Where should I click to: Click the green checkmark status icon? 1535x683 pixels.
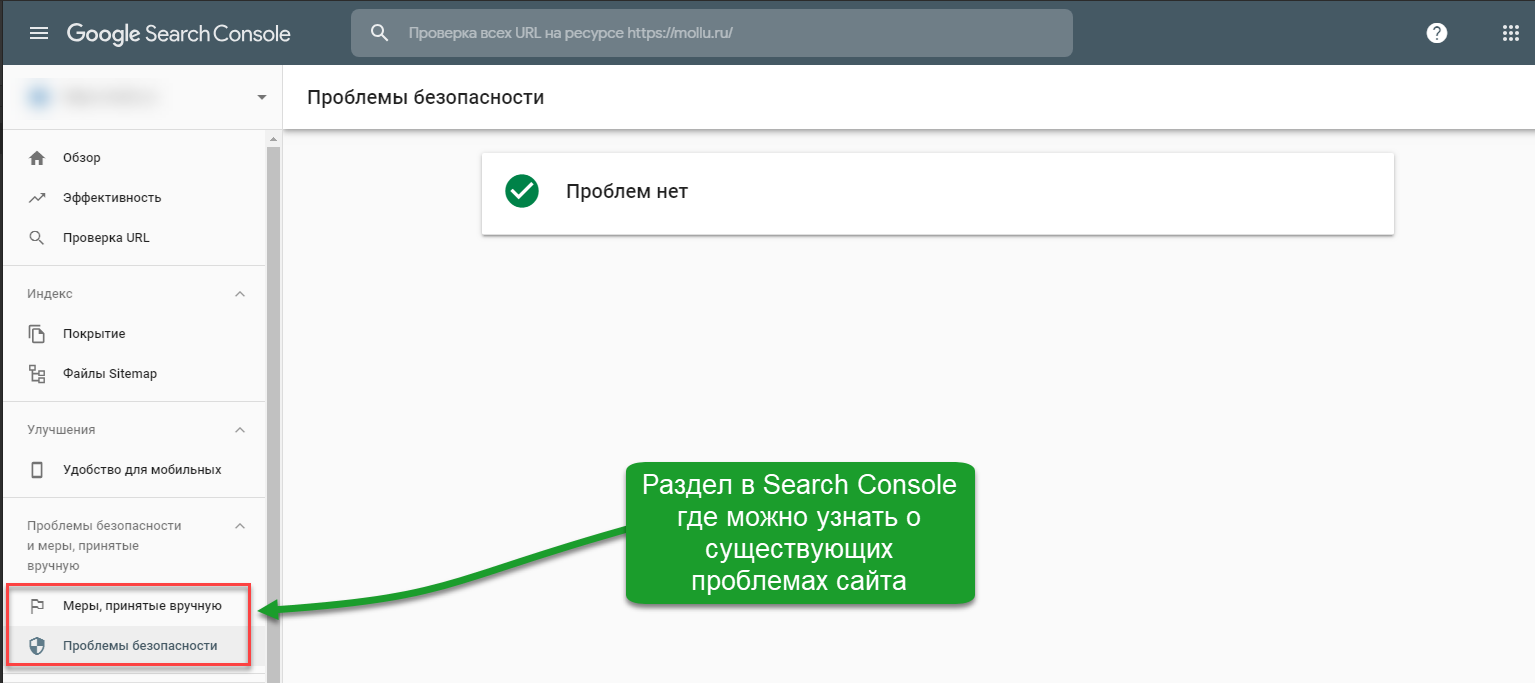pos(522,191)
